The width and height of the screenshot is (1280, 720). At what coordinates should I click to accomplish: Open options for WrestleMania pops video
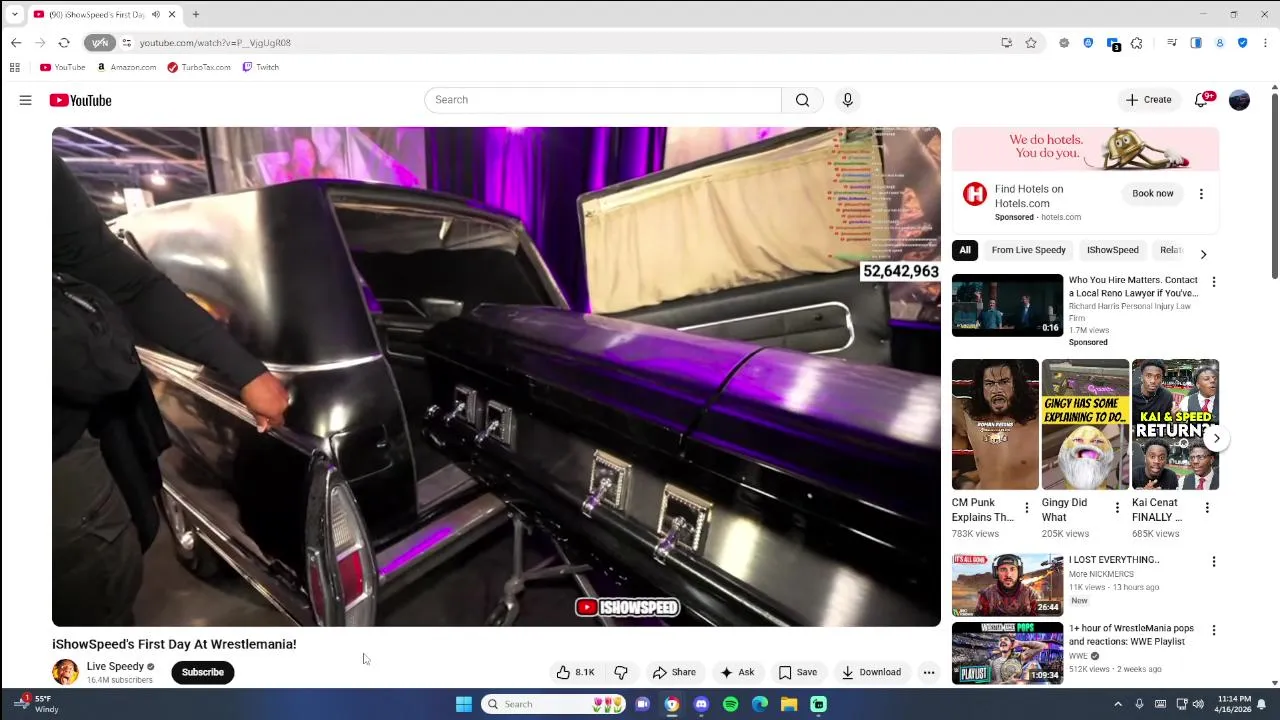1214,630
